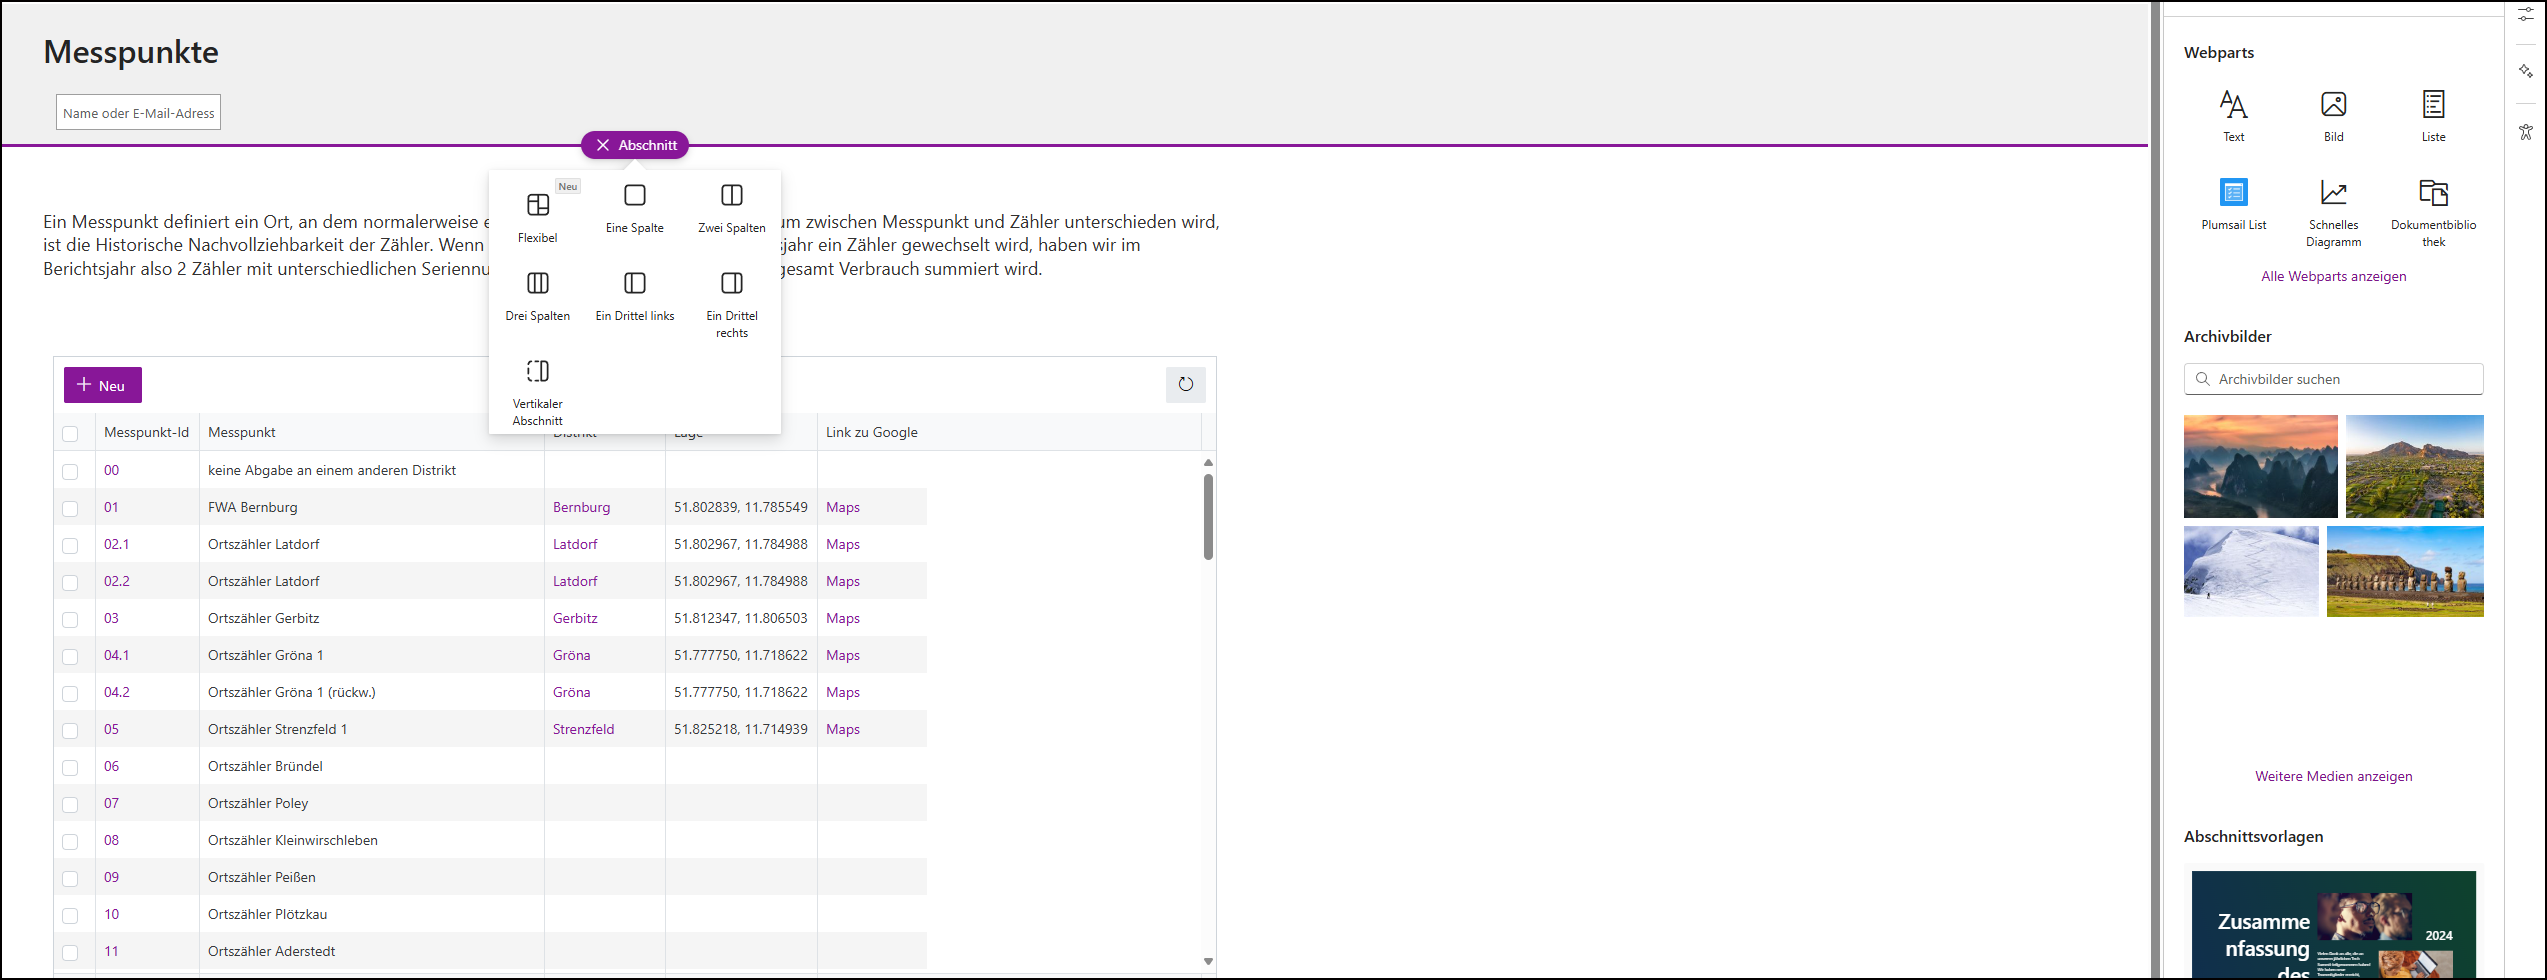Click the Neu button in list
This screenshot has height=980, width=2547.
(102, 385)
